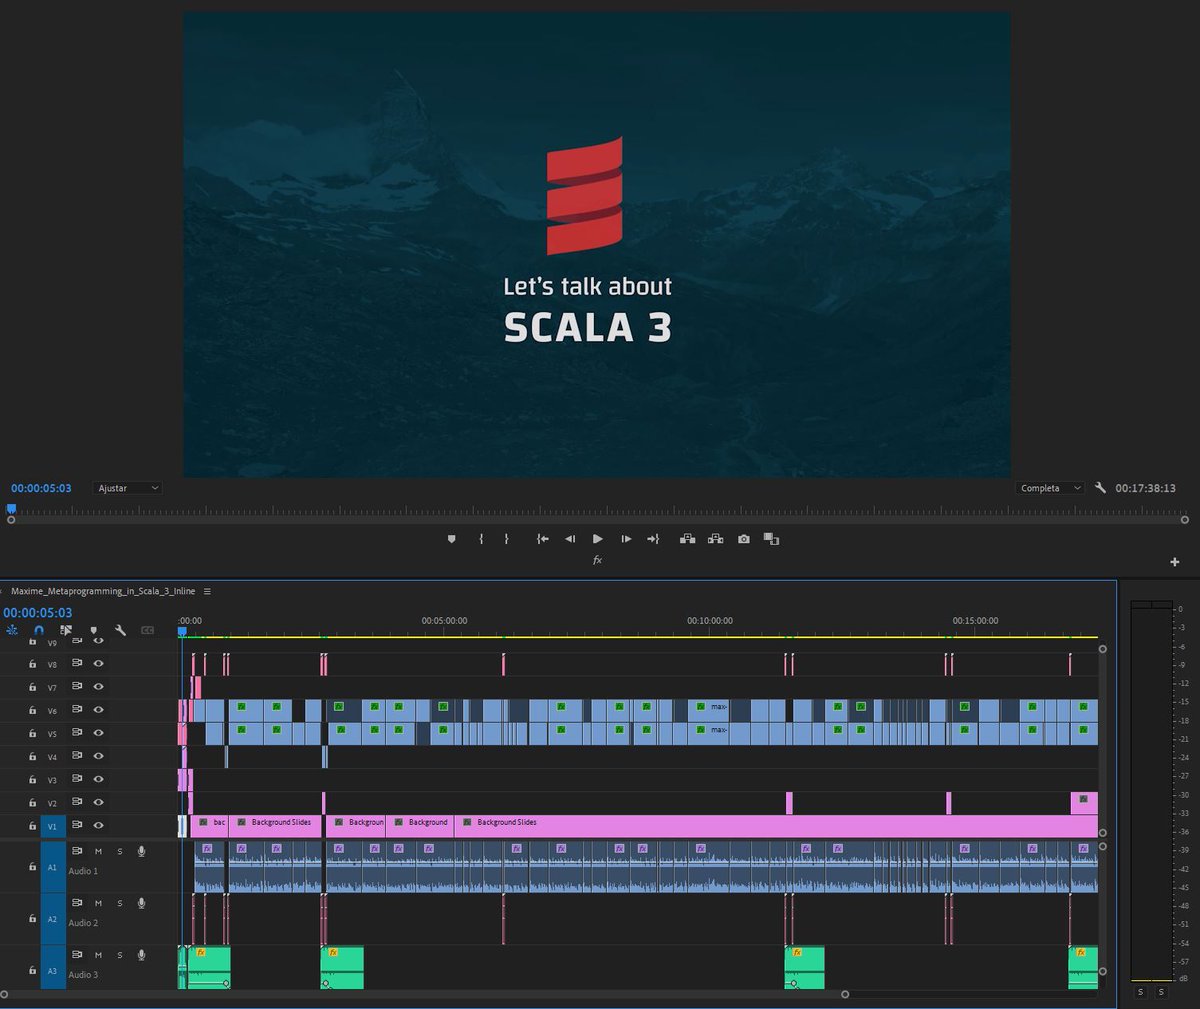Click the closed captions CC track button

(x=147, y=630)
